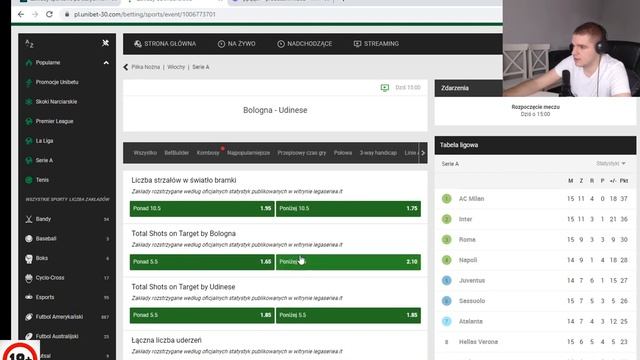Select La Liga in the sidebar
Image resolution: width=640 pixels, height=360 pixels.
pos(44,141)
